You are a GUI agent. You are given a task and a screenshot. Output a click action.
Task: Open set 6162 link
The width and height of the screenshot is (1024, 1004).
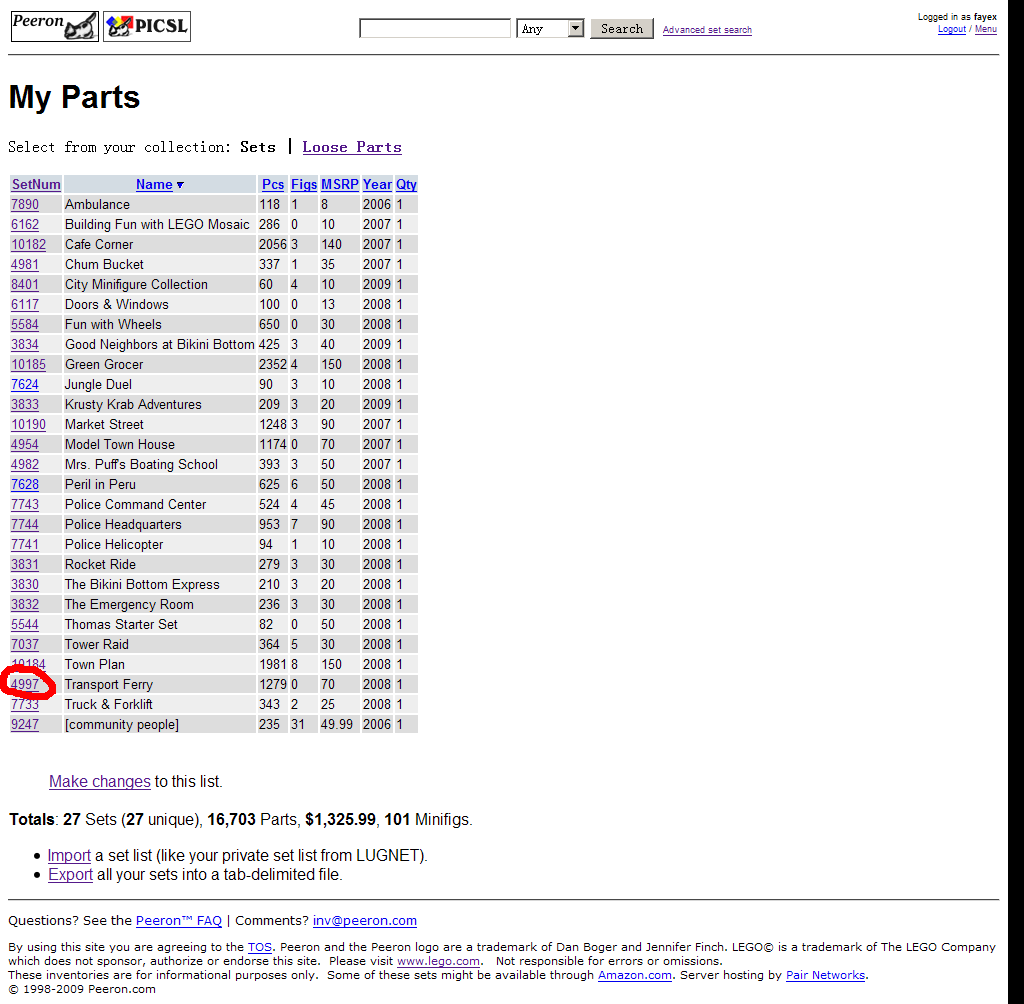tap(25, 225)
